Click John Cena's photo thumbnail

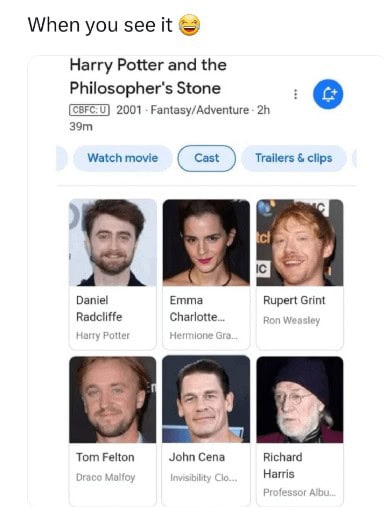click(206, 400)
